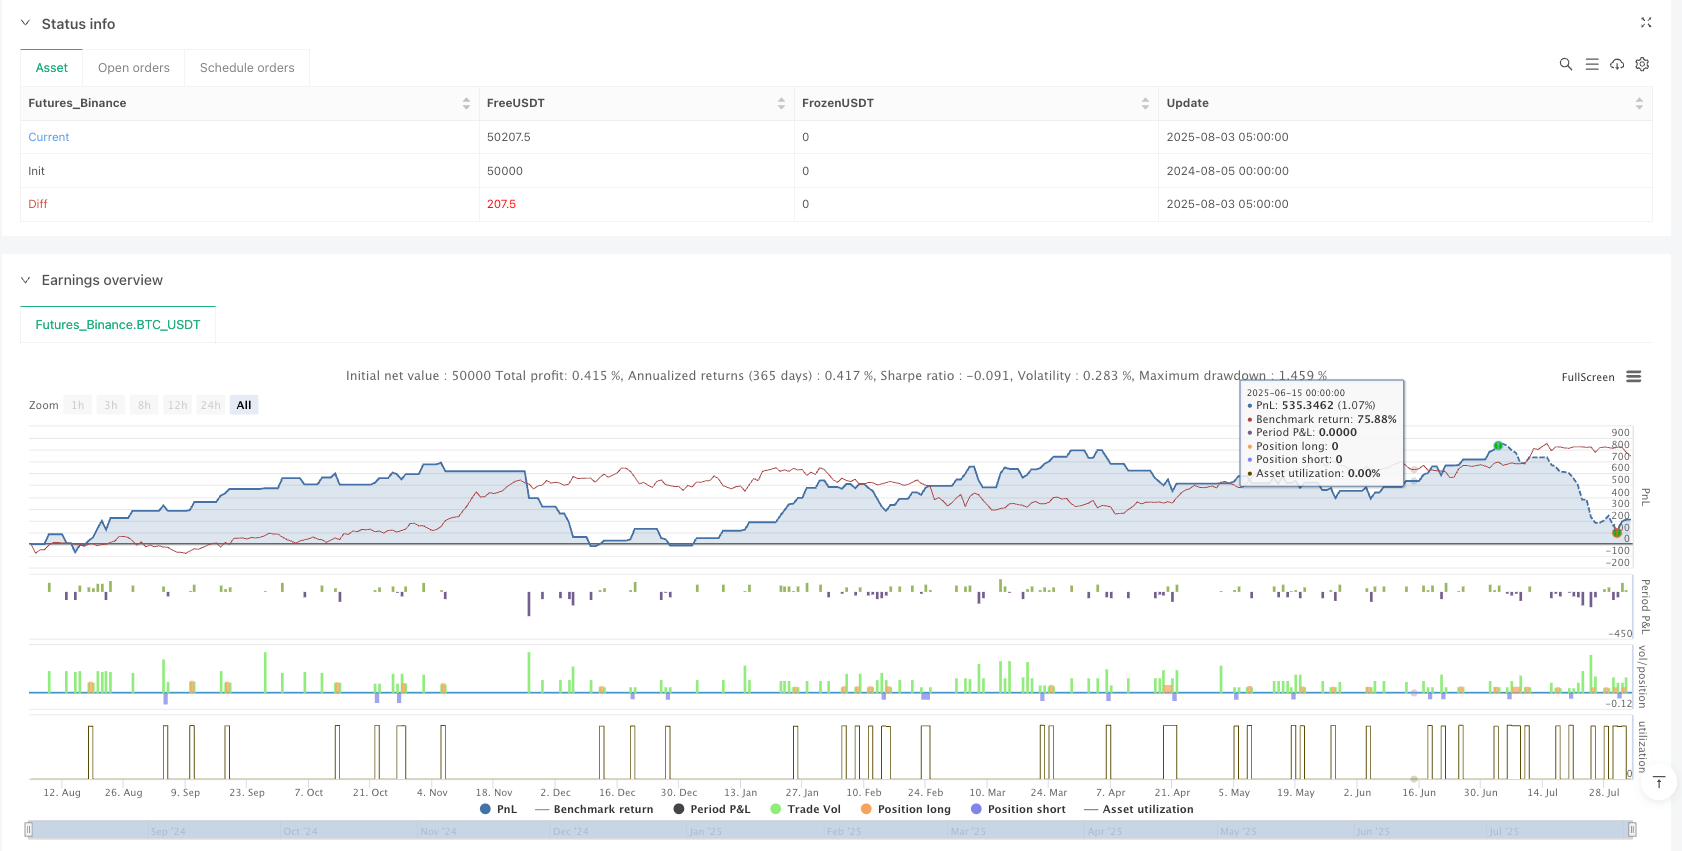Select the Futures_Binance.BTC_USDT chart tab
This screenshot has height=851, width=1682.
coord(118,325)
